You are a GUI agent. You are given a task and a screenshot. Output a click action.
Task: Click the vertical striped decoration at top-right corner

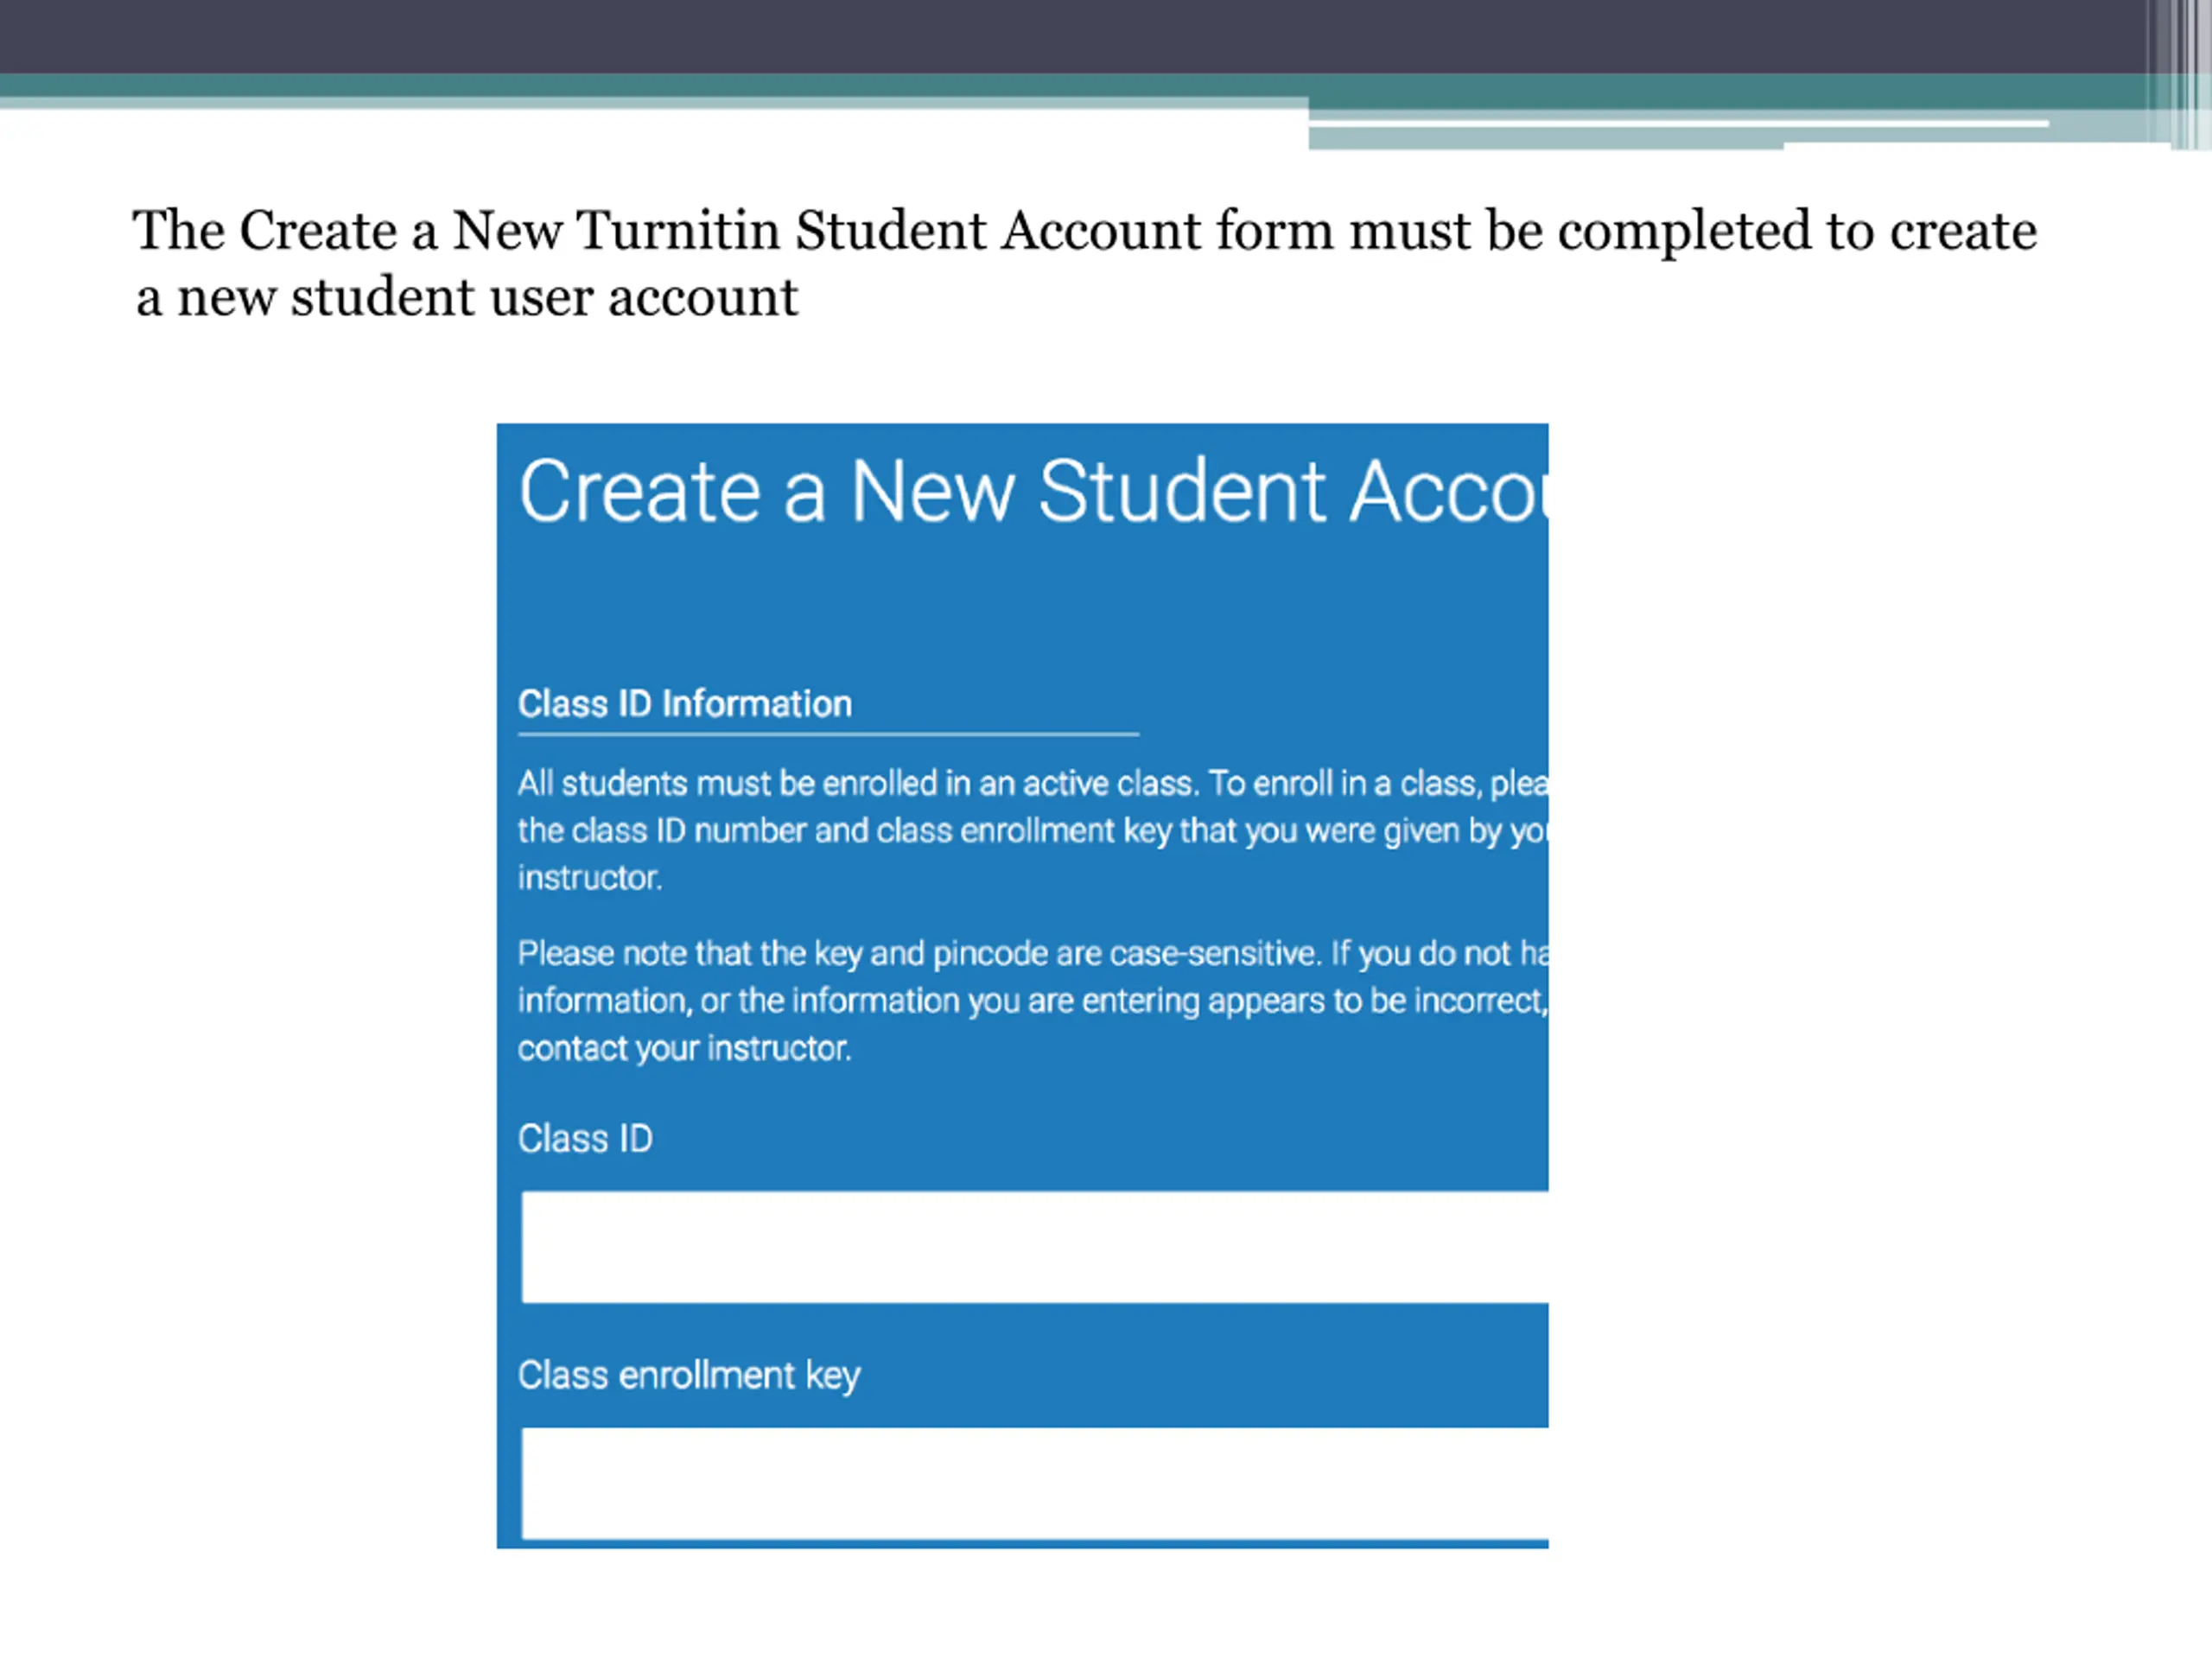click(2178, 75)
